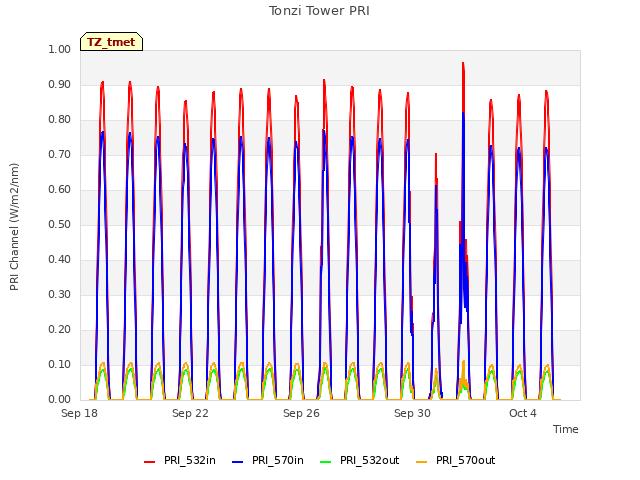Image resolution: width=640 pixels, height=480 pixels.
Task: Click the 0.60 y-axis tick label
Action: [x=60, y=189]
